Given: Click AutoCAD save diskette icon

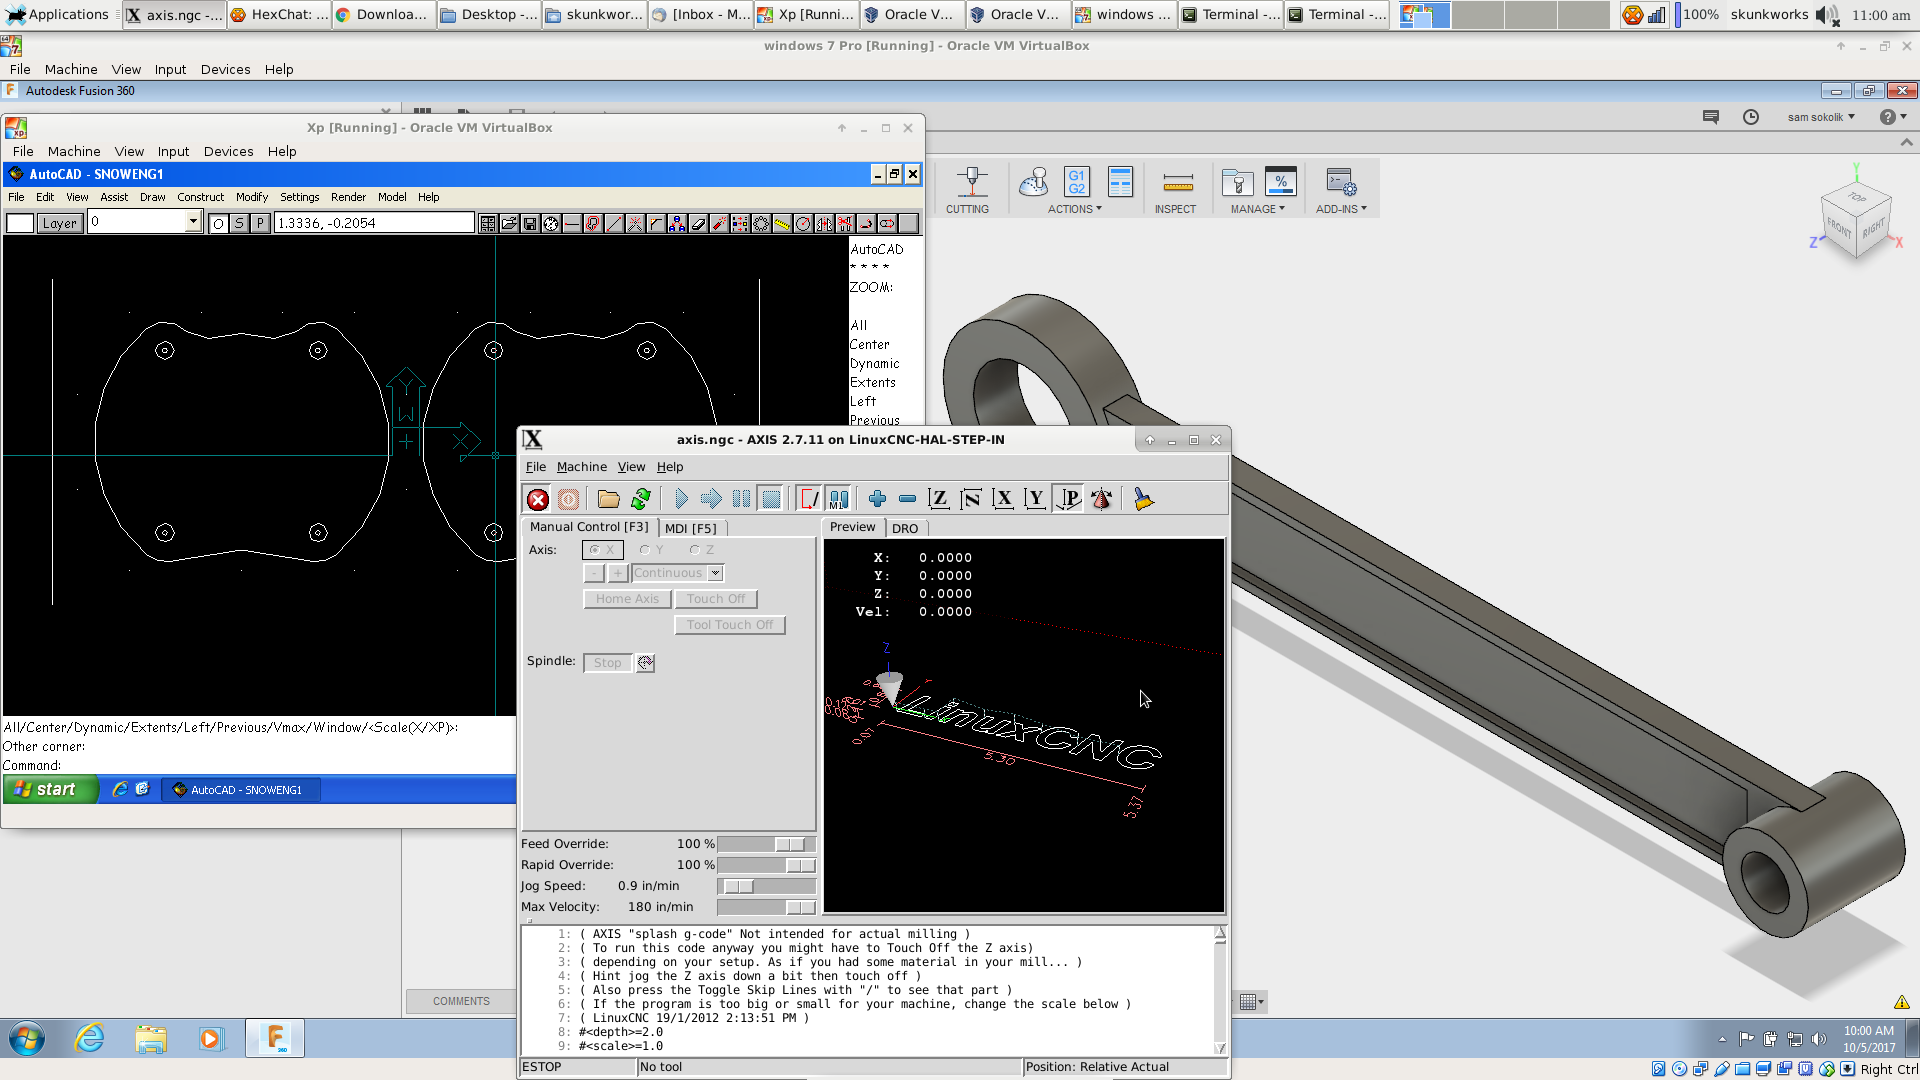Looking at the screenshot, I should [530, 223].
